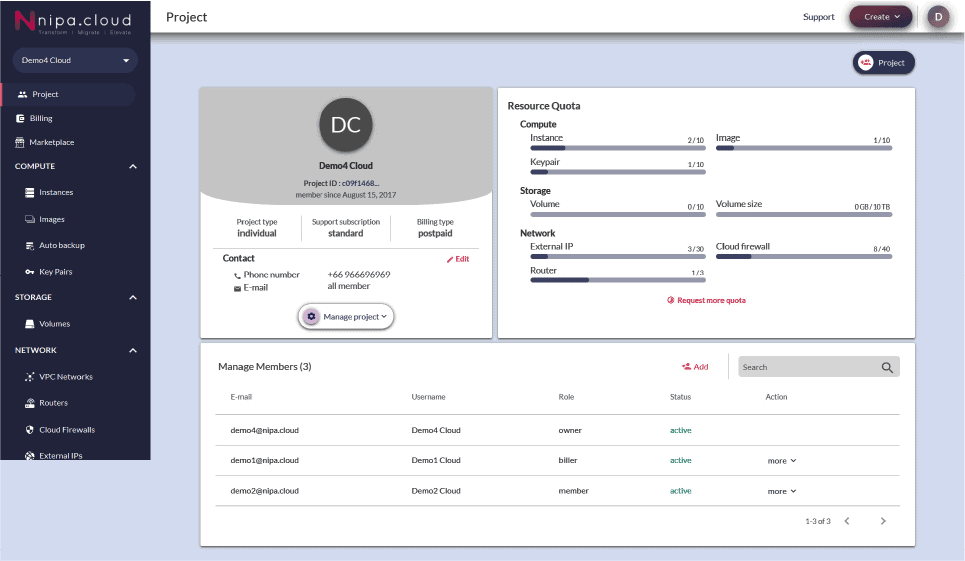The image size is (965, 561).
Task: Collapse the COMPUTE section
Action: 133,166
